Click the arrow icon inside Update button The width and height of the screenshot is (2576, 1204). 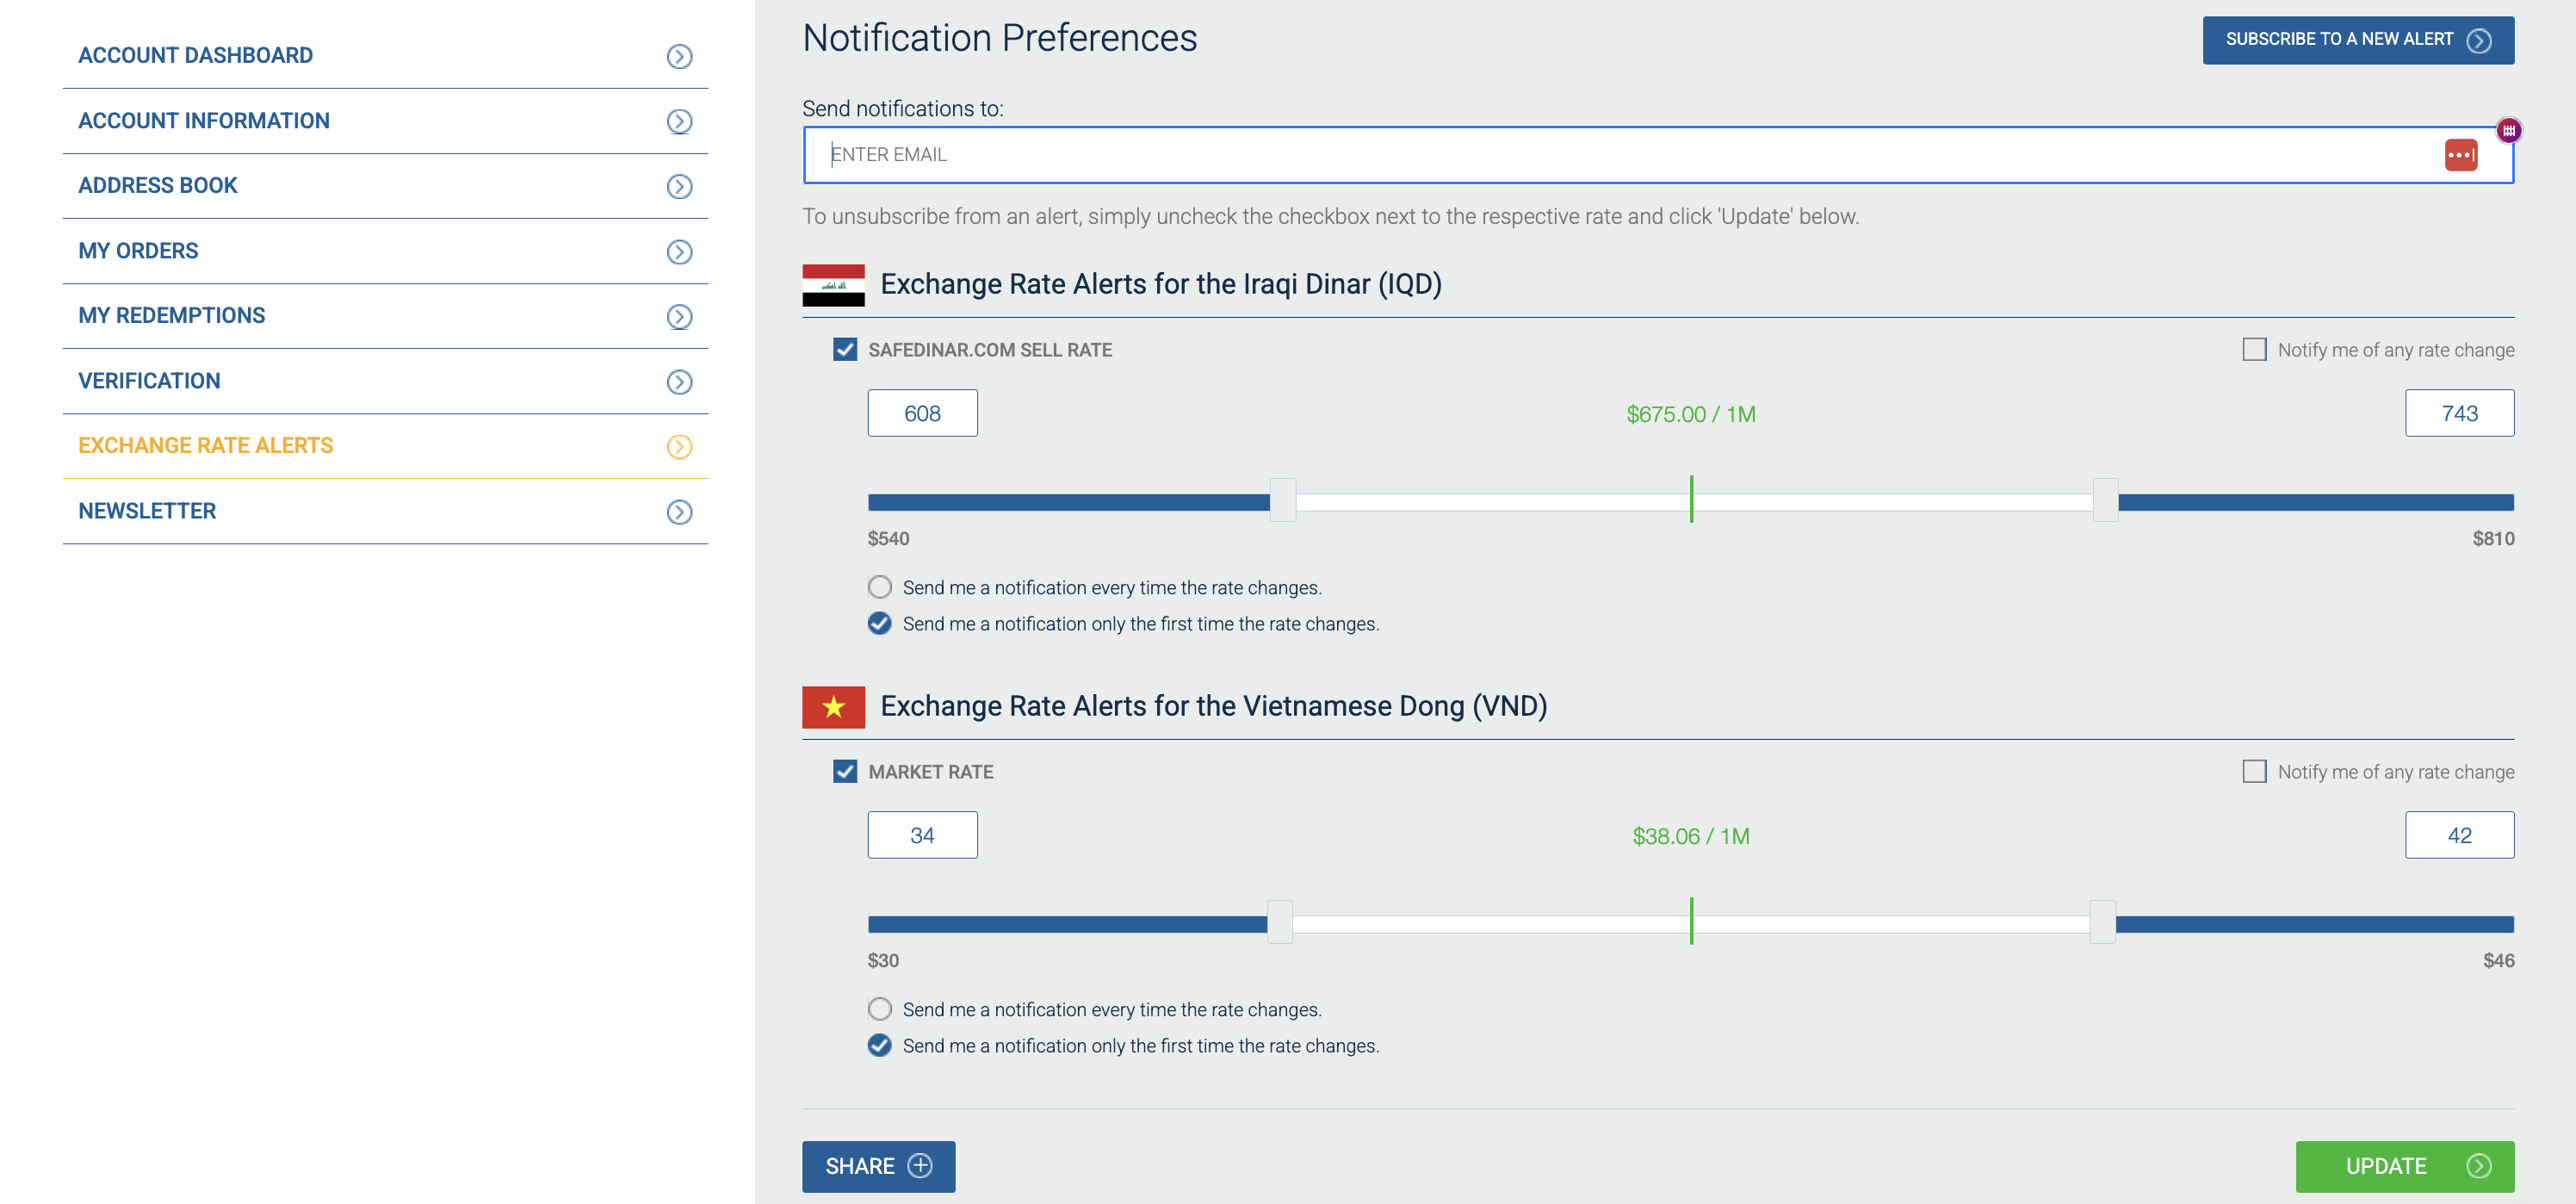point(2478,1166)
